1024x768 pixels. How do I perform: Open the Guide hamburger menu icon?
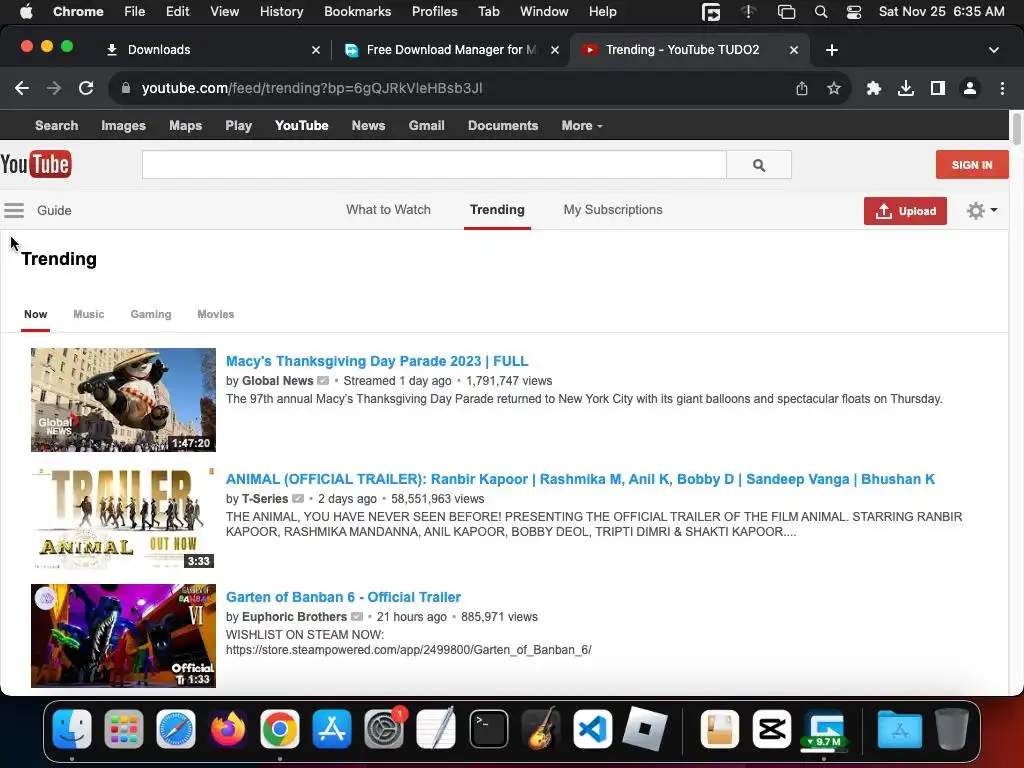tap(14, 210)
